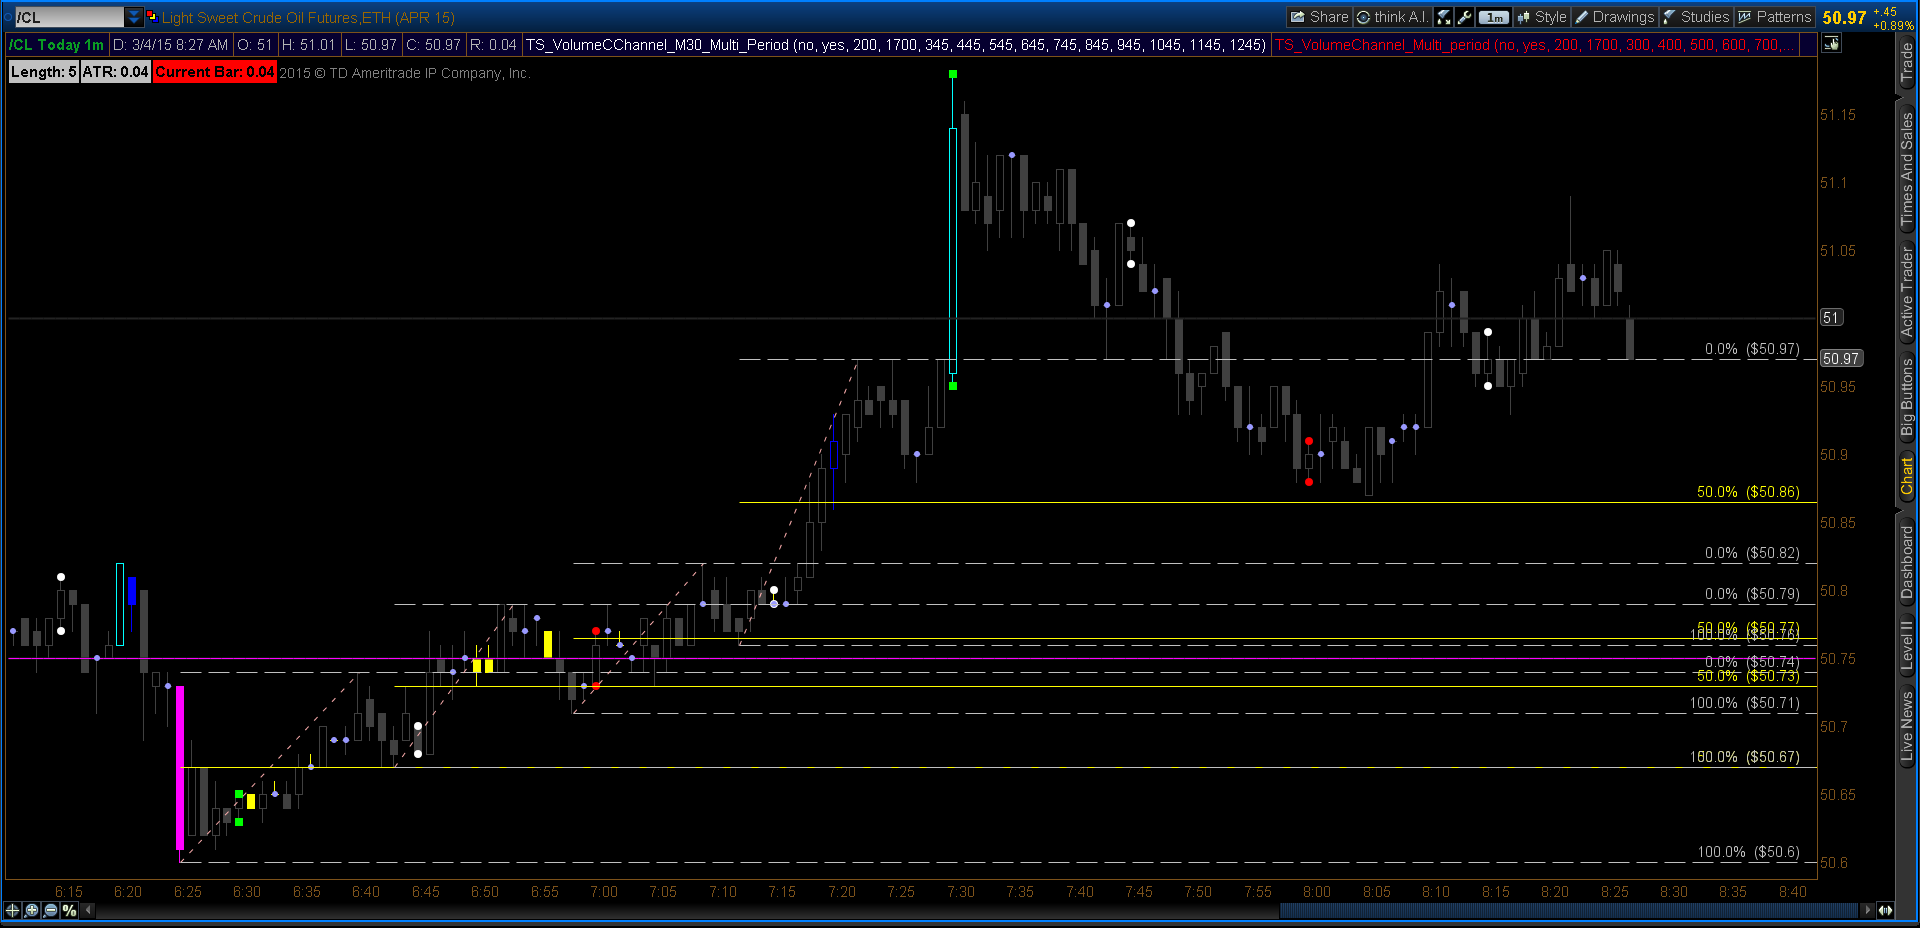Click the scroll left arrow on time axis
The height and width of the screenshot is (928, 1920).
[x=89, y=910]
